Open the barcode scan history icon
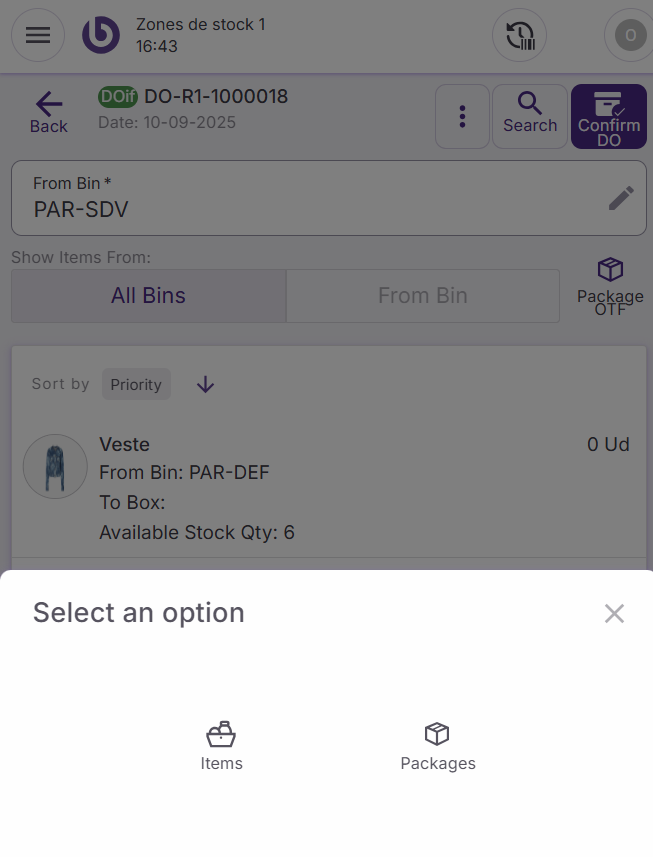 pos(519,36)
